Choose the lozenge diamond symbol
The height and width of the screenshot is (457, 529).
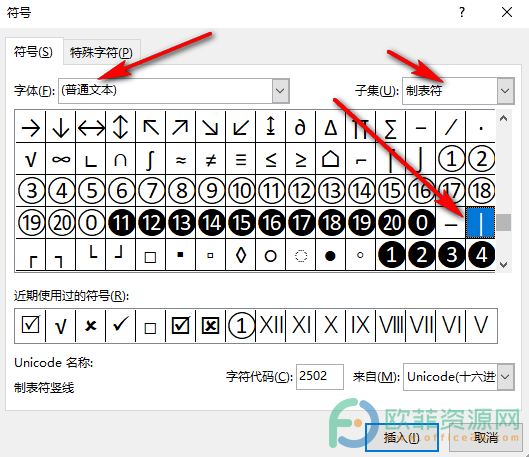241,255
